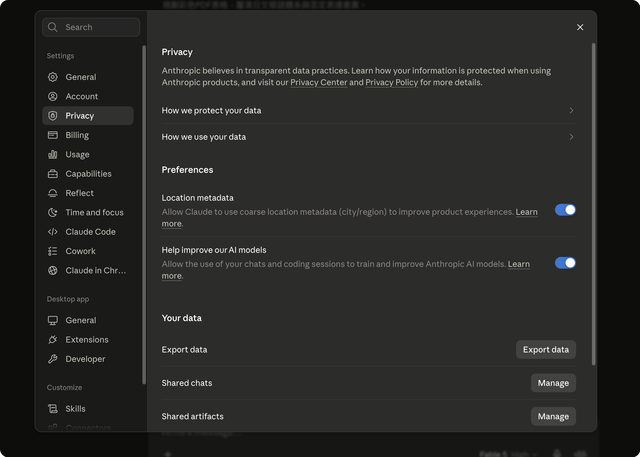Click the Cowork checklist icon
Screen dimensions: 640x457
pos(53,251)
